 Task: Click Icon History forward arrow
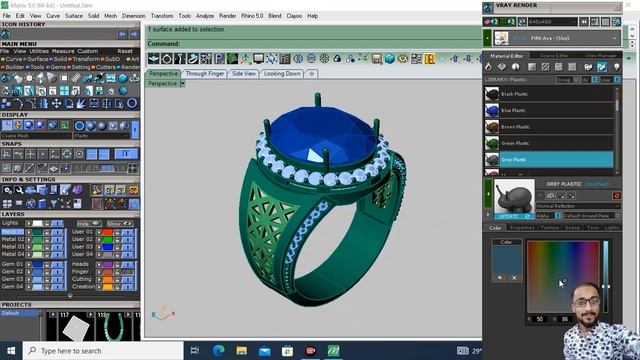click(133, 34)
